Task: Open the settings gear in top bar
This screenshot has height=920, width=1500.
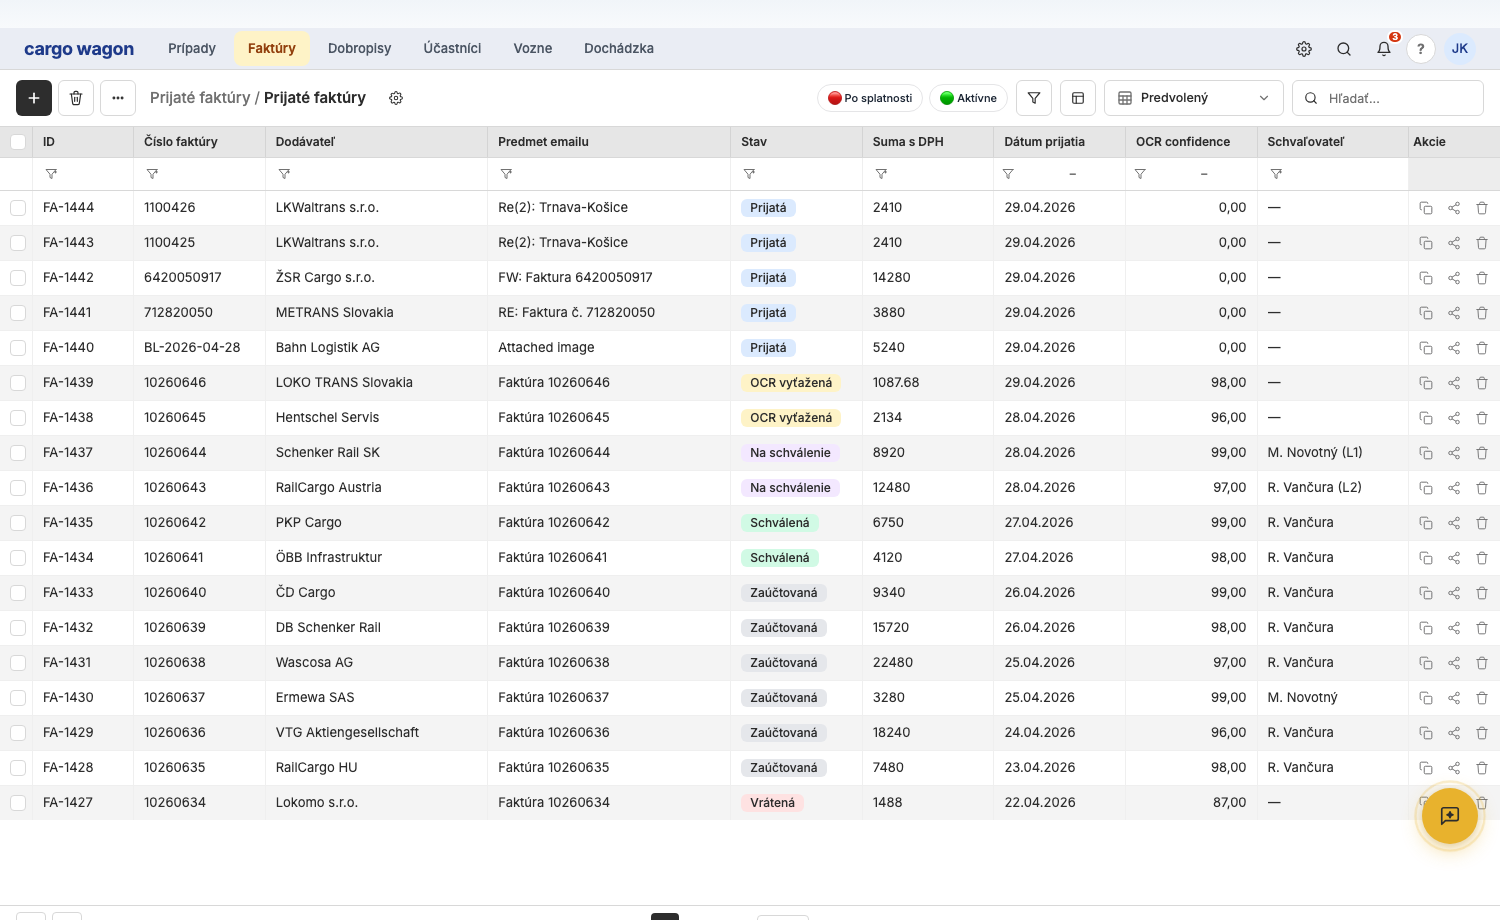Action: [x=1304, y=49]
